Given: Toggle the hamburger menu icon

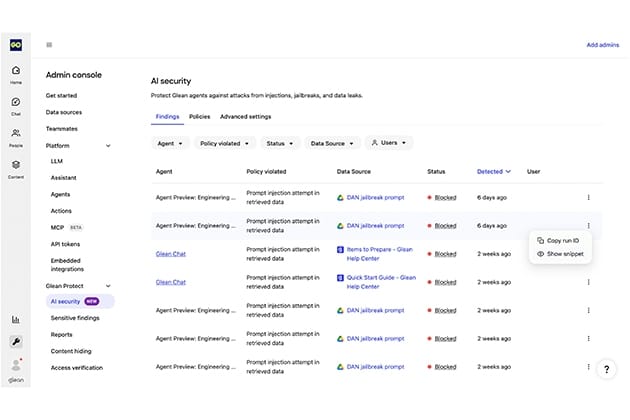Looking at the screenshot, I should [x=50, y=45].
